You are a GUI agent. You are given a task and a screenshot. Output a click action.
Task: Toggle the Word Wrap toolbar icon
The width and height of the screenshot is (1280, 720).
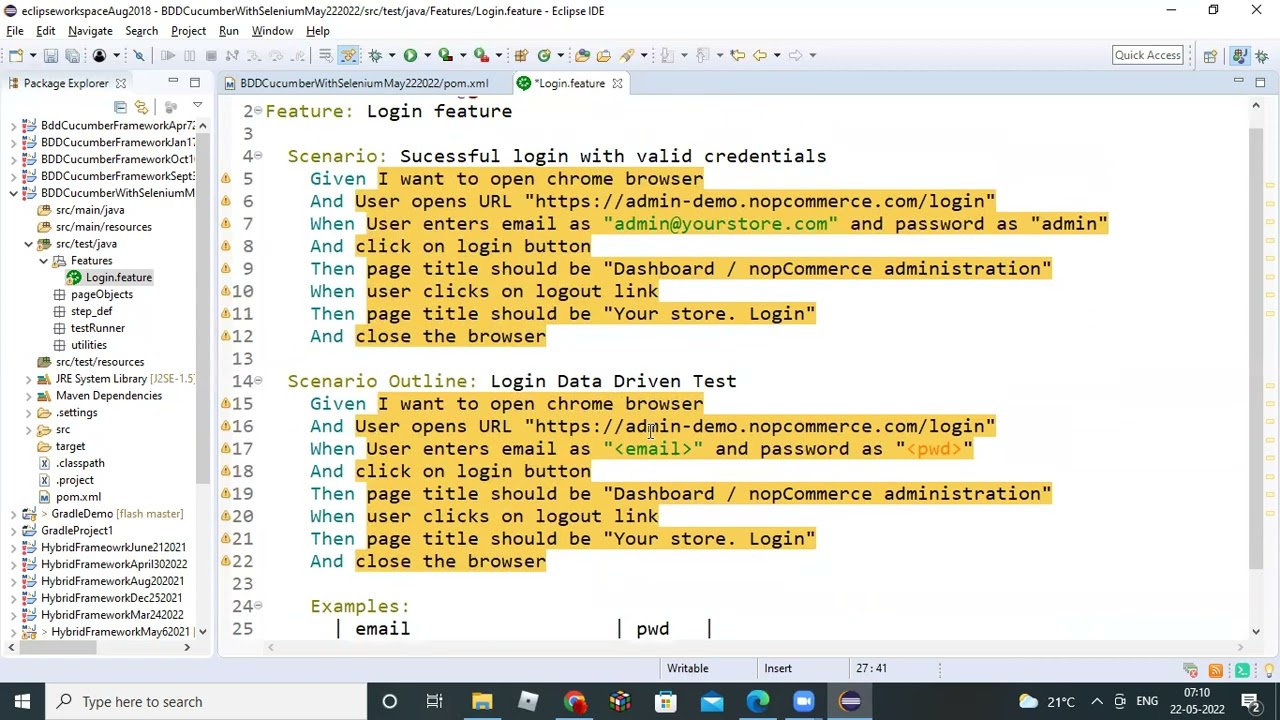point(326,55)
